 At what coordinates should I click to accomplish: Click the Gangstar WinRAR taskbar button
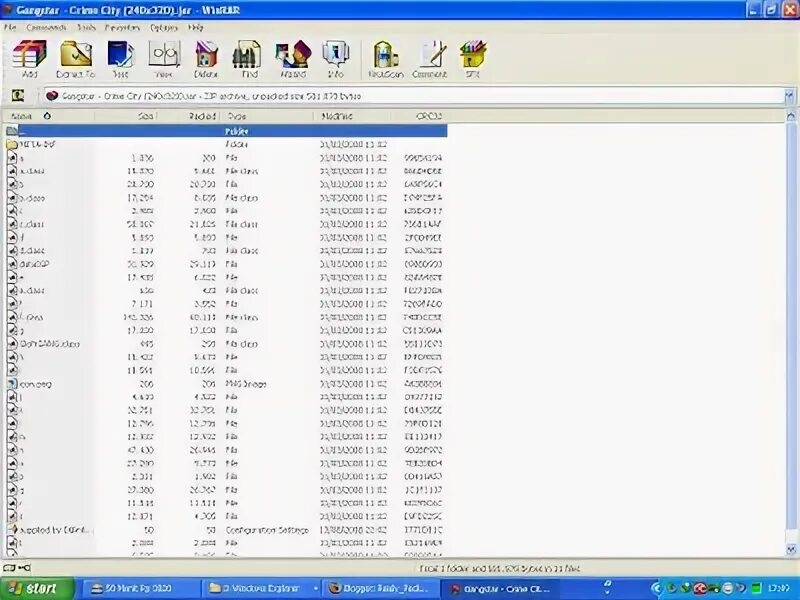502,589
